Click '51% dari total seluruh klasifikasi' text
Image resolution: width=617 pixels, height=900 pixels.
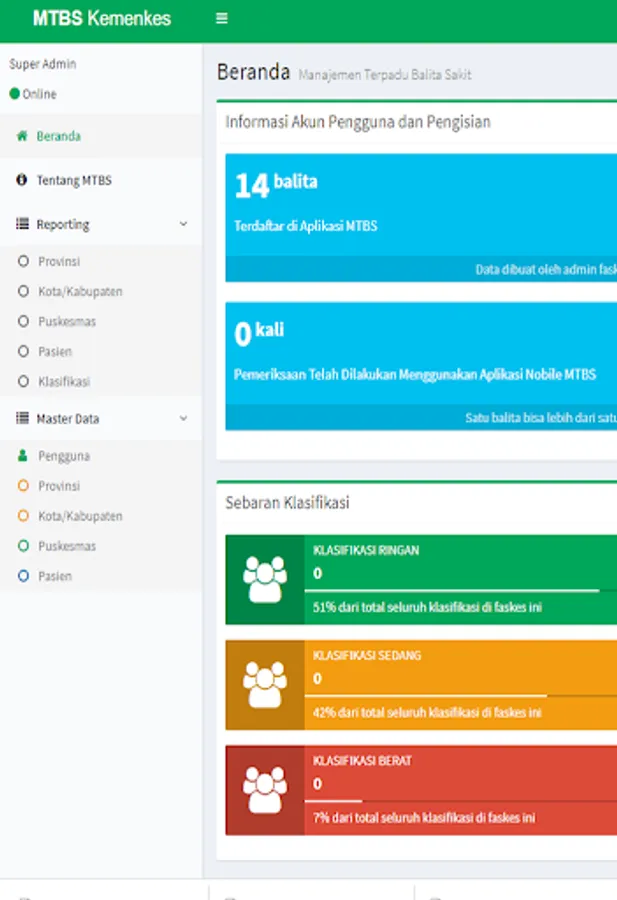[427, 607]
